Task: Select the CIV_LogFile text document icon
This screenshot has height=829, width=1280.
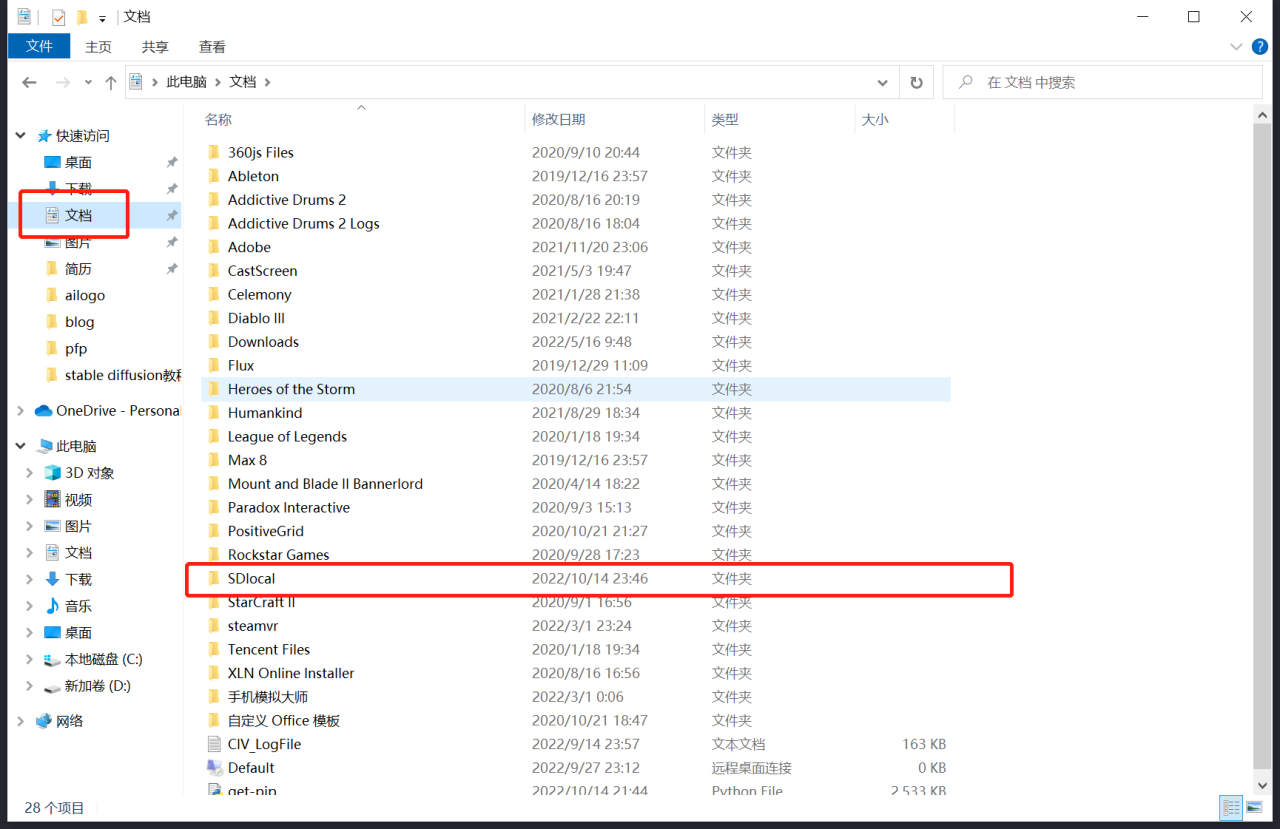Action: (213, 744)
